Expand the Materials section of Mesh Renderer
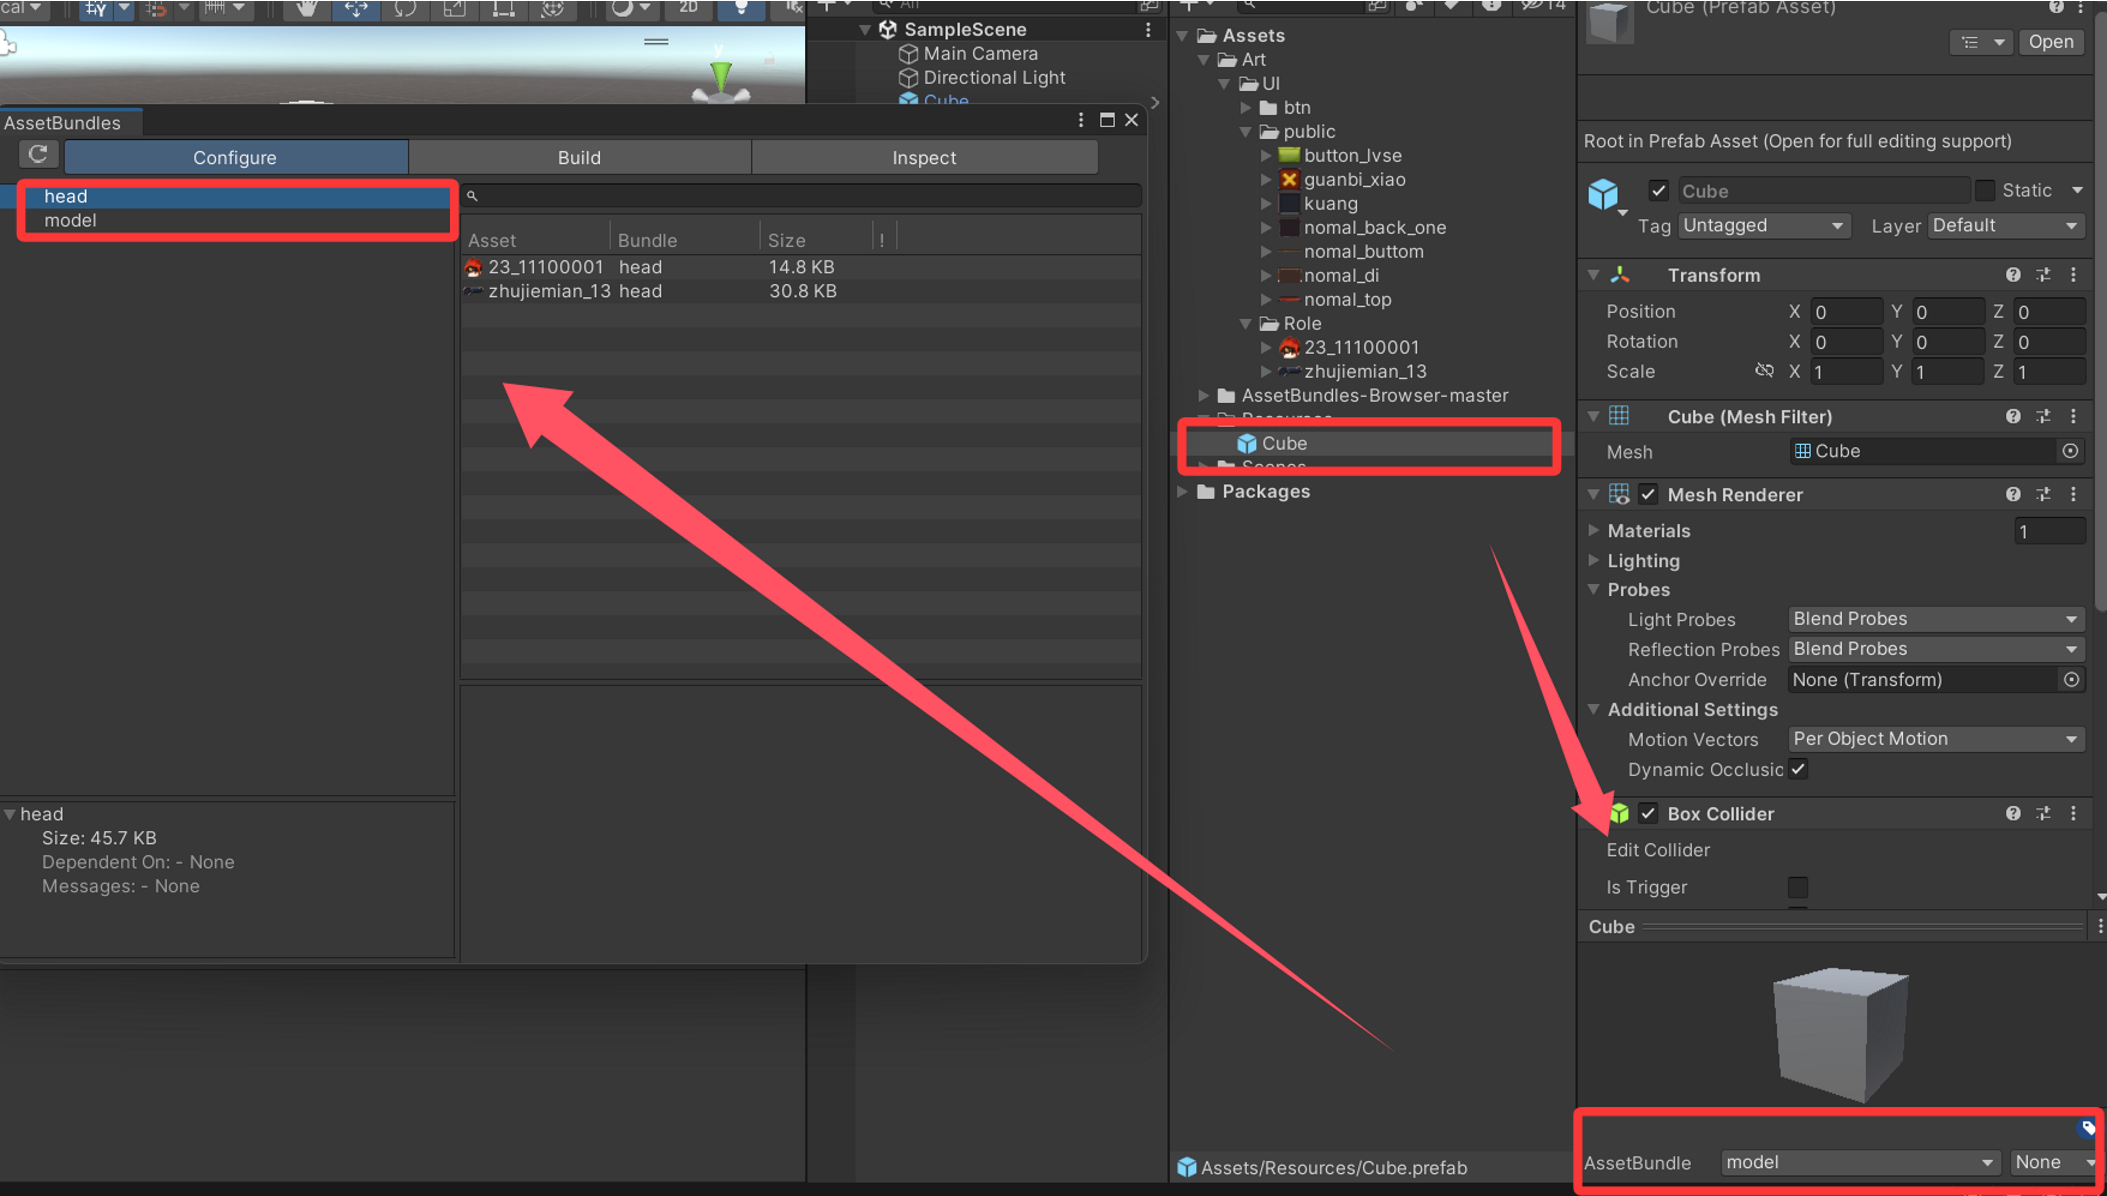2107x1196 pixels. pos(1594,531)
